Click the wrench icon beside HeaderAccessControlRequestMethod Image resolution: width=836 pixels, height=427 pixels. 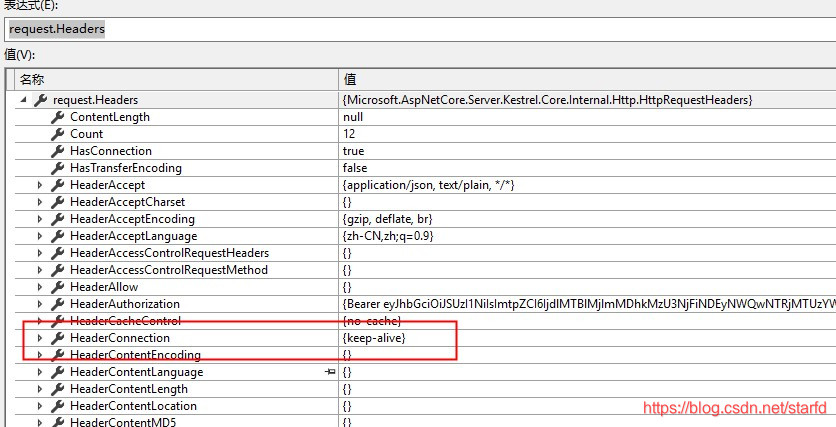click(57, 270)
